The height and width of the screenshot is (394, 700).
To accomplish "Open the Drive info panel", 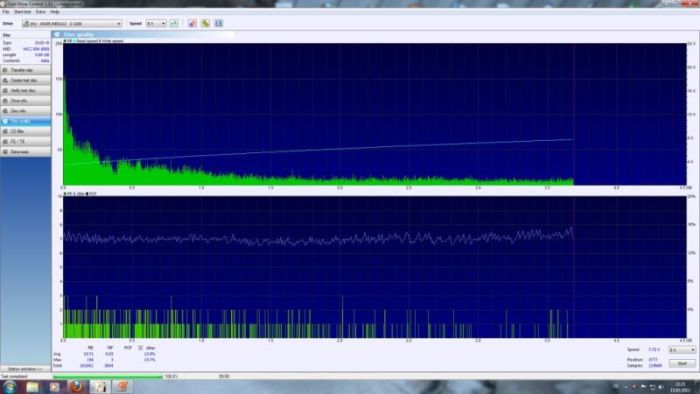I will (25, 101).
